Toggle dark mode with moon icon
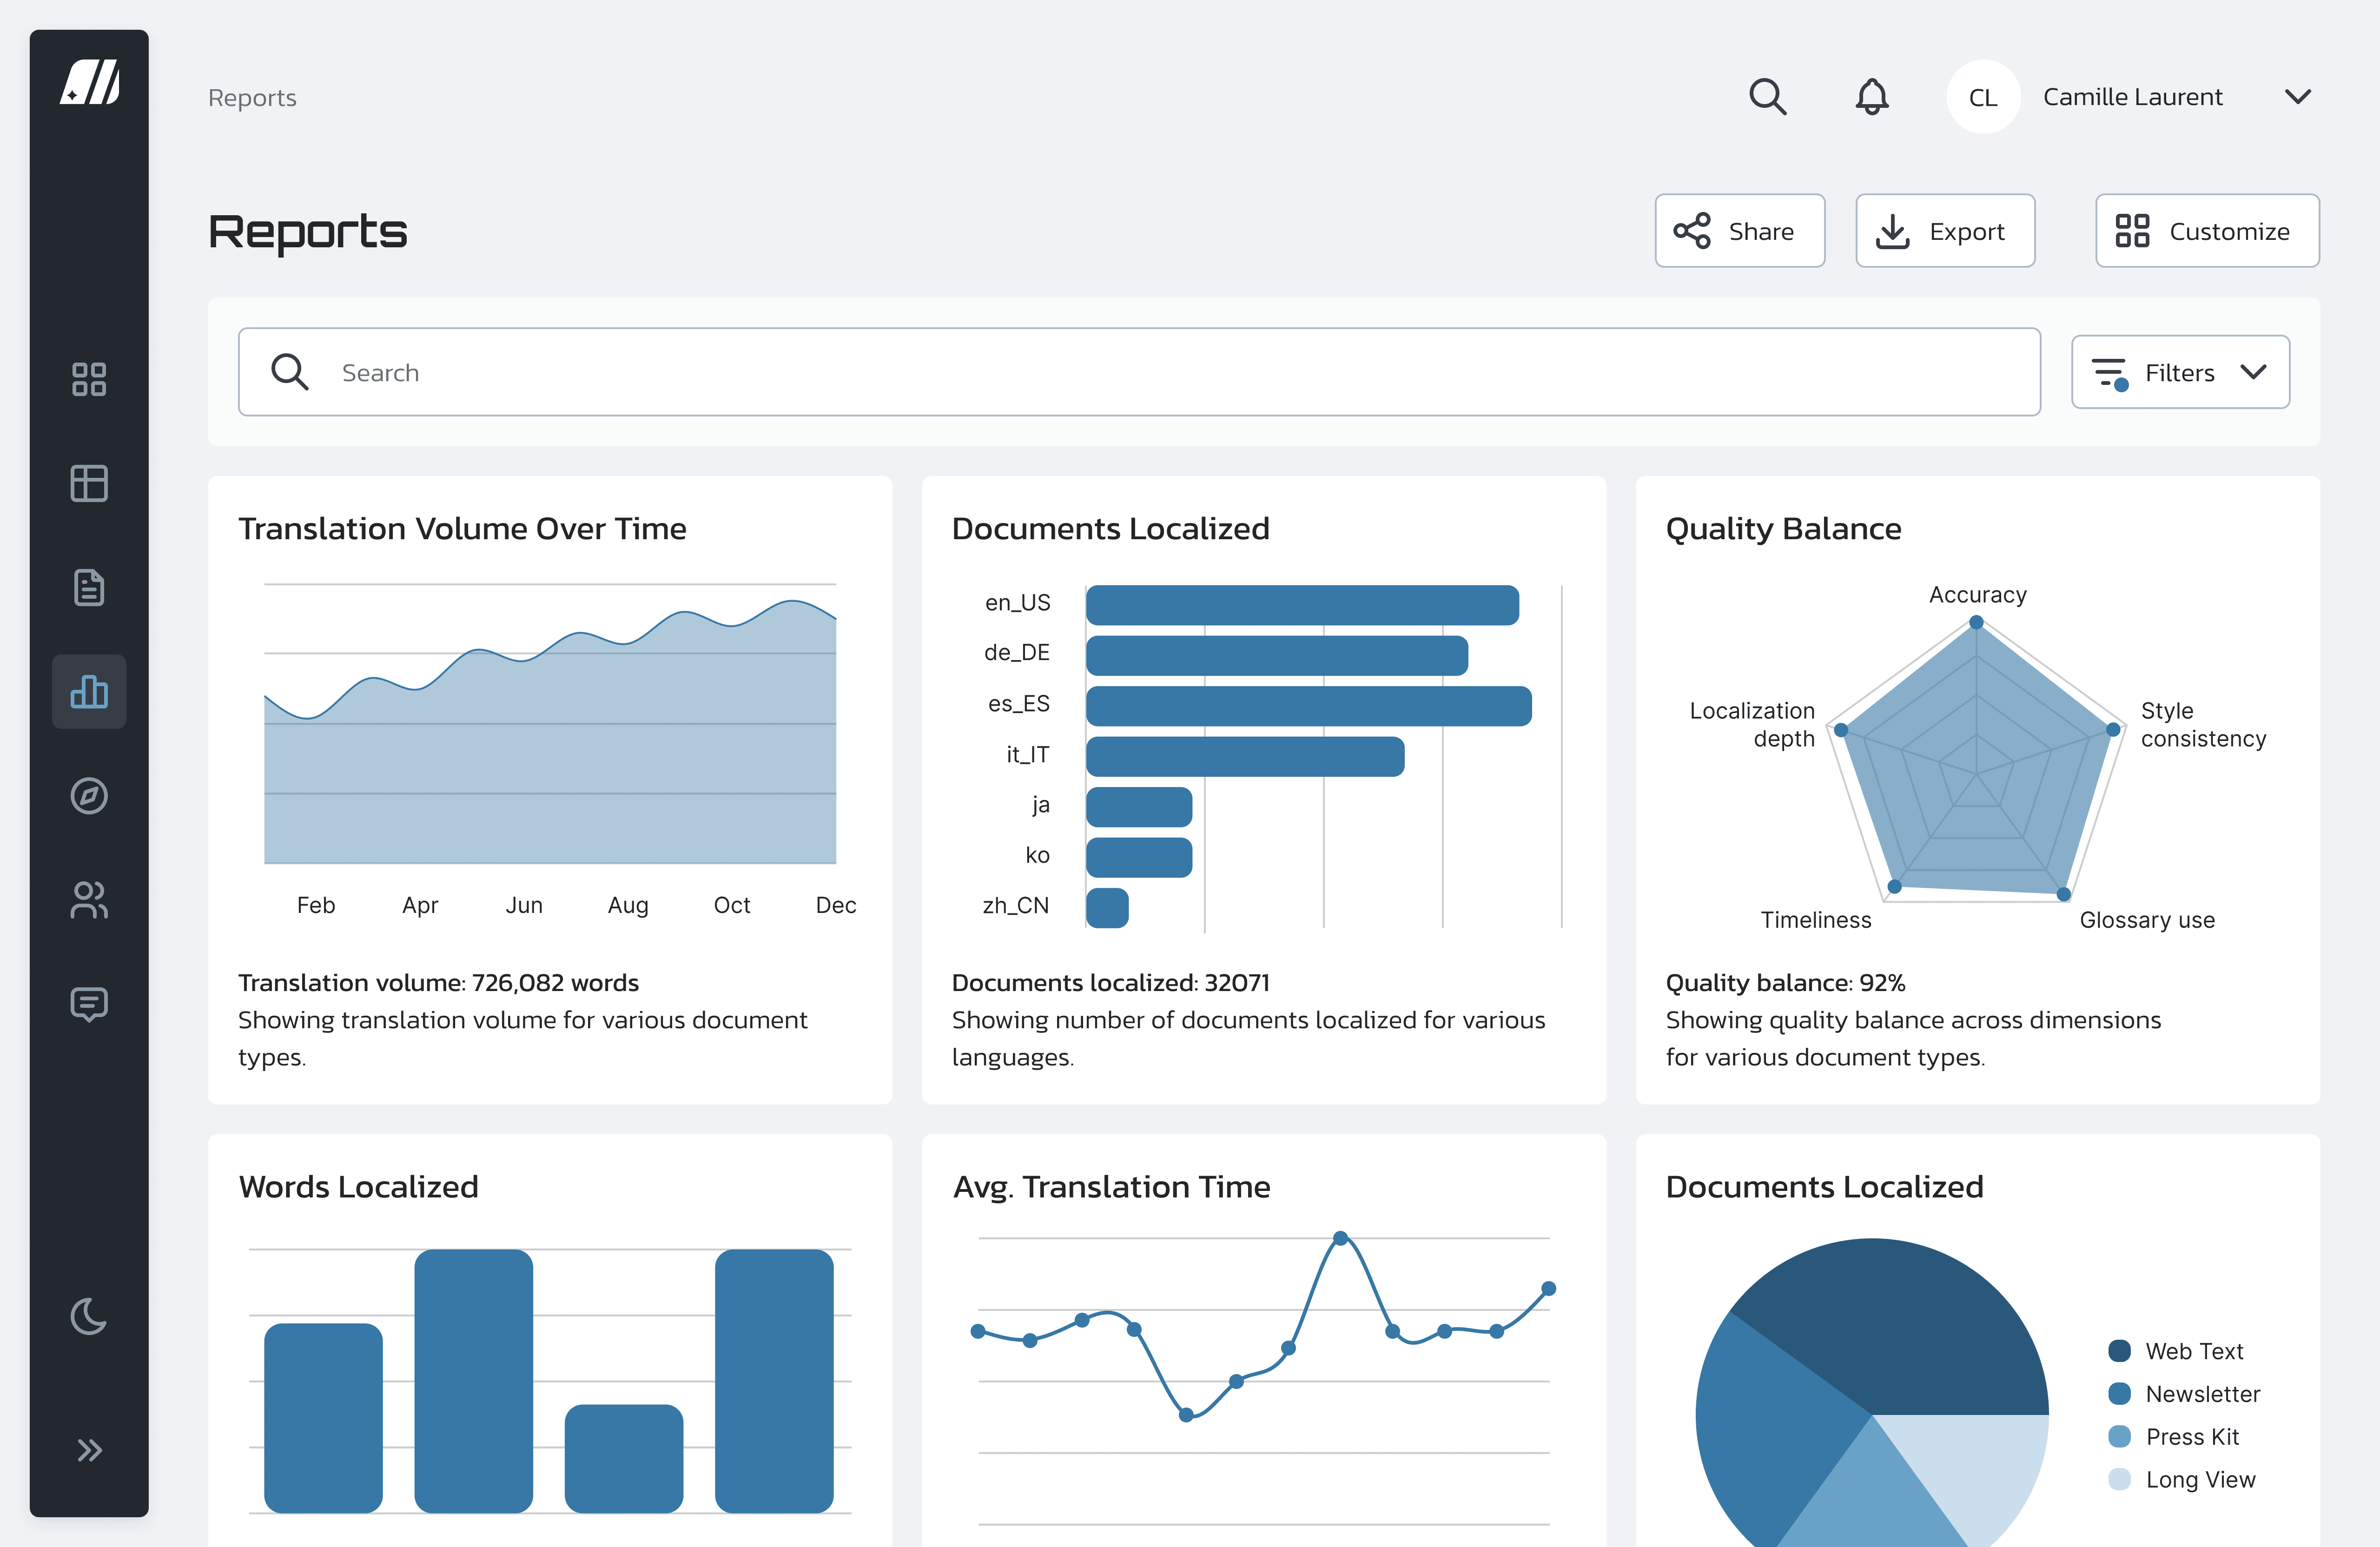 [x=89, y=1316]
